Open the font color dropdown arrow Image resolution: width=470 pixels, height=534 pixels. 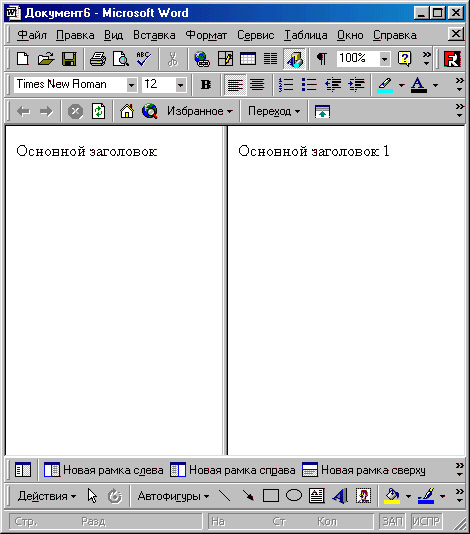pos(435,85)
